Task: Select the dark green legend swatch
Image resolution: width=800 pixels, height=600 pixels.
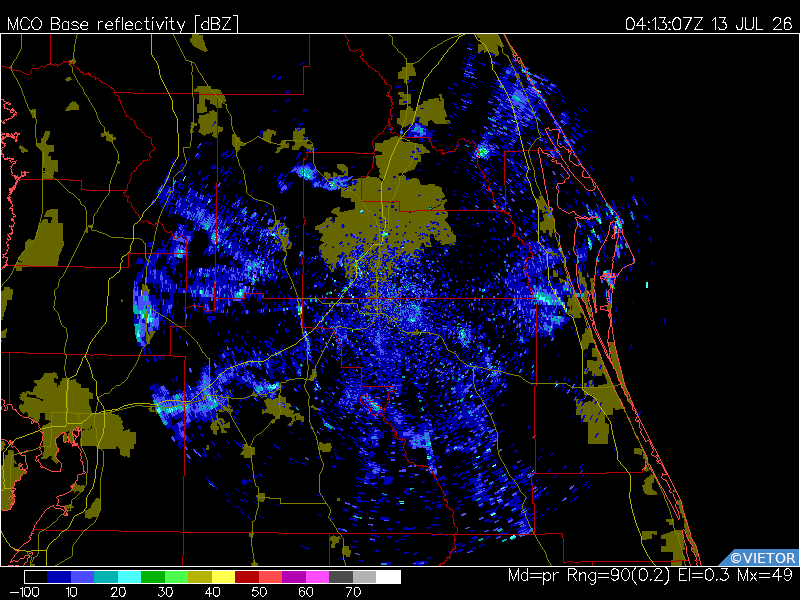Action: click(153, 577)
